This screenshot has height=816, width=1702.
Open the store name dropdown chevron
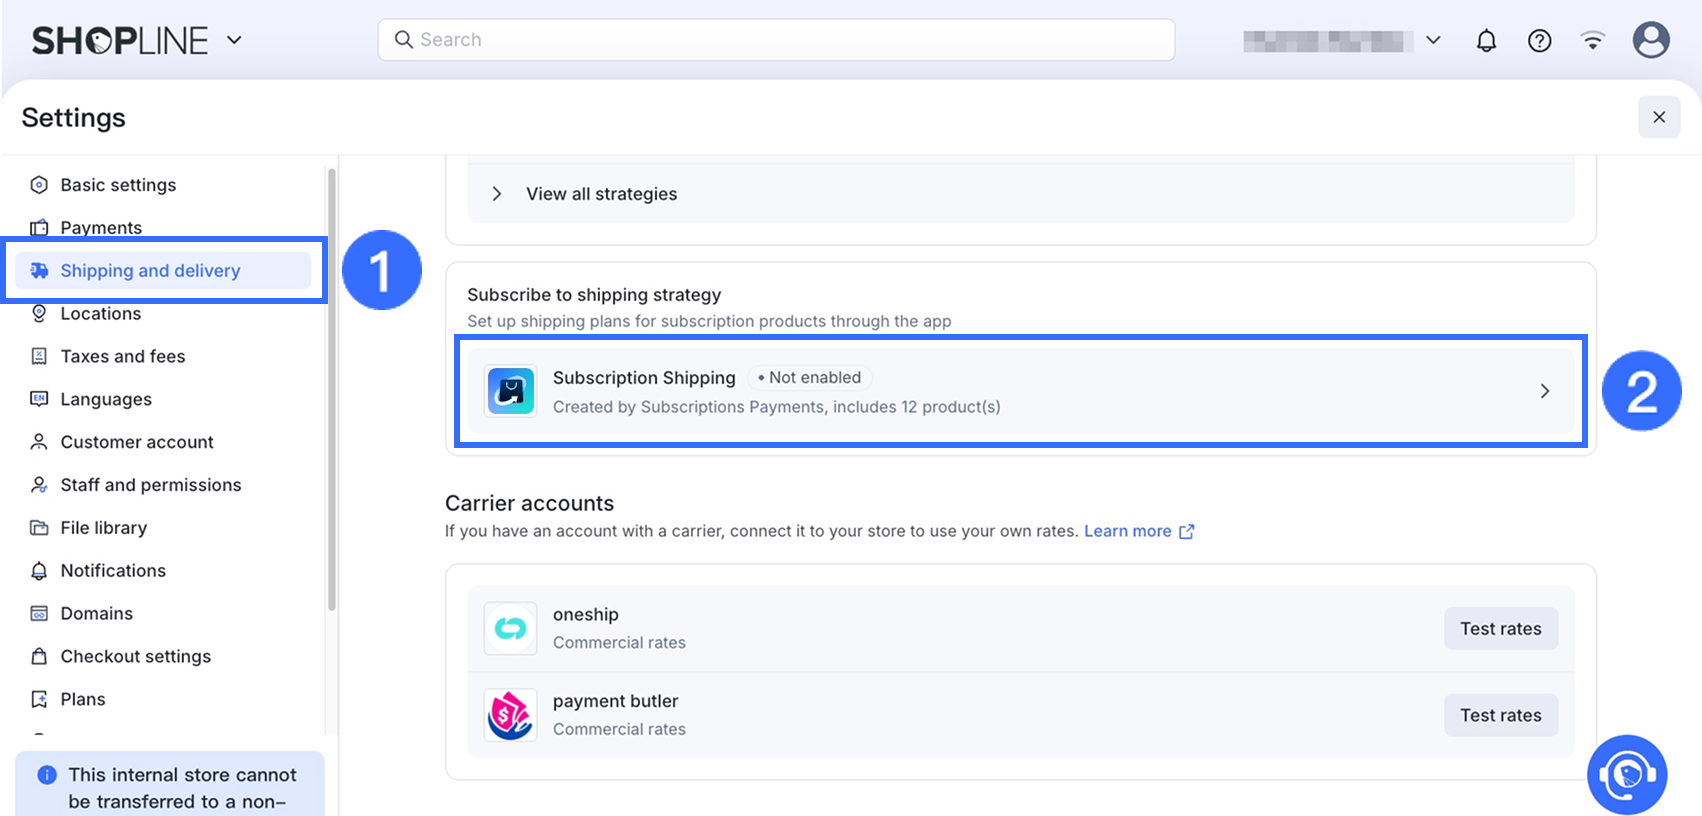pyautogui.click(x=1433, y=40)
